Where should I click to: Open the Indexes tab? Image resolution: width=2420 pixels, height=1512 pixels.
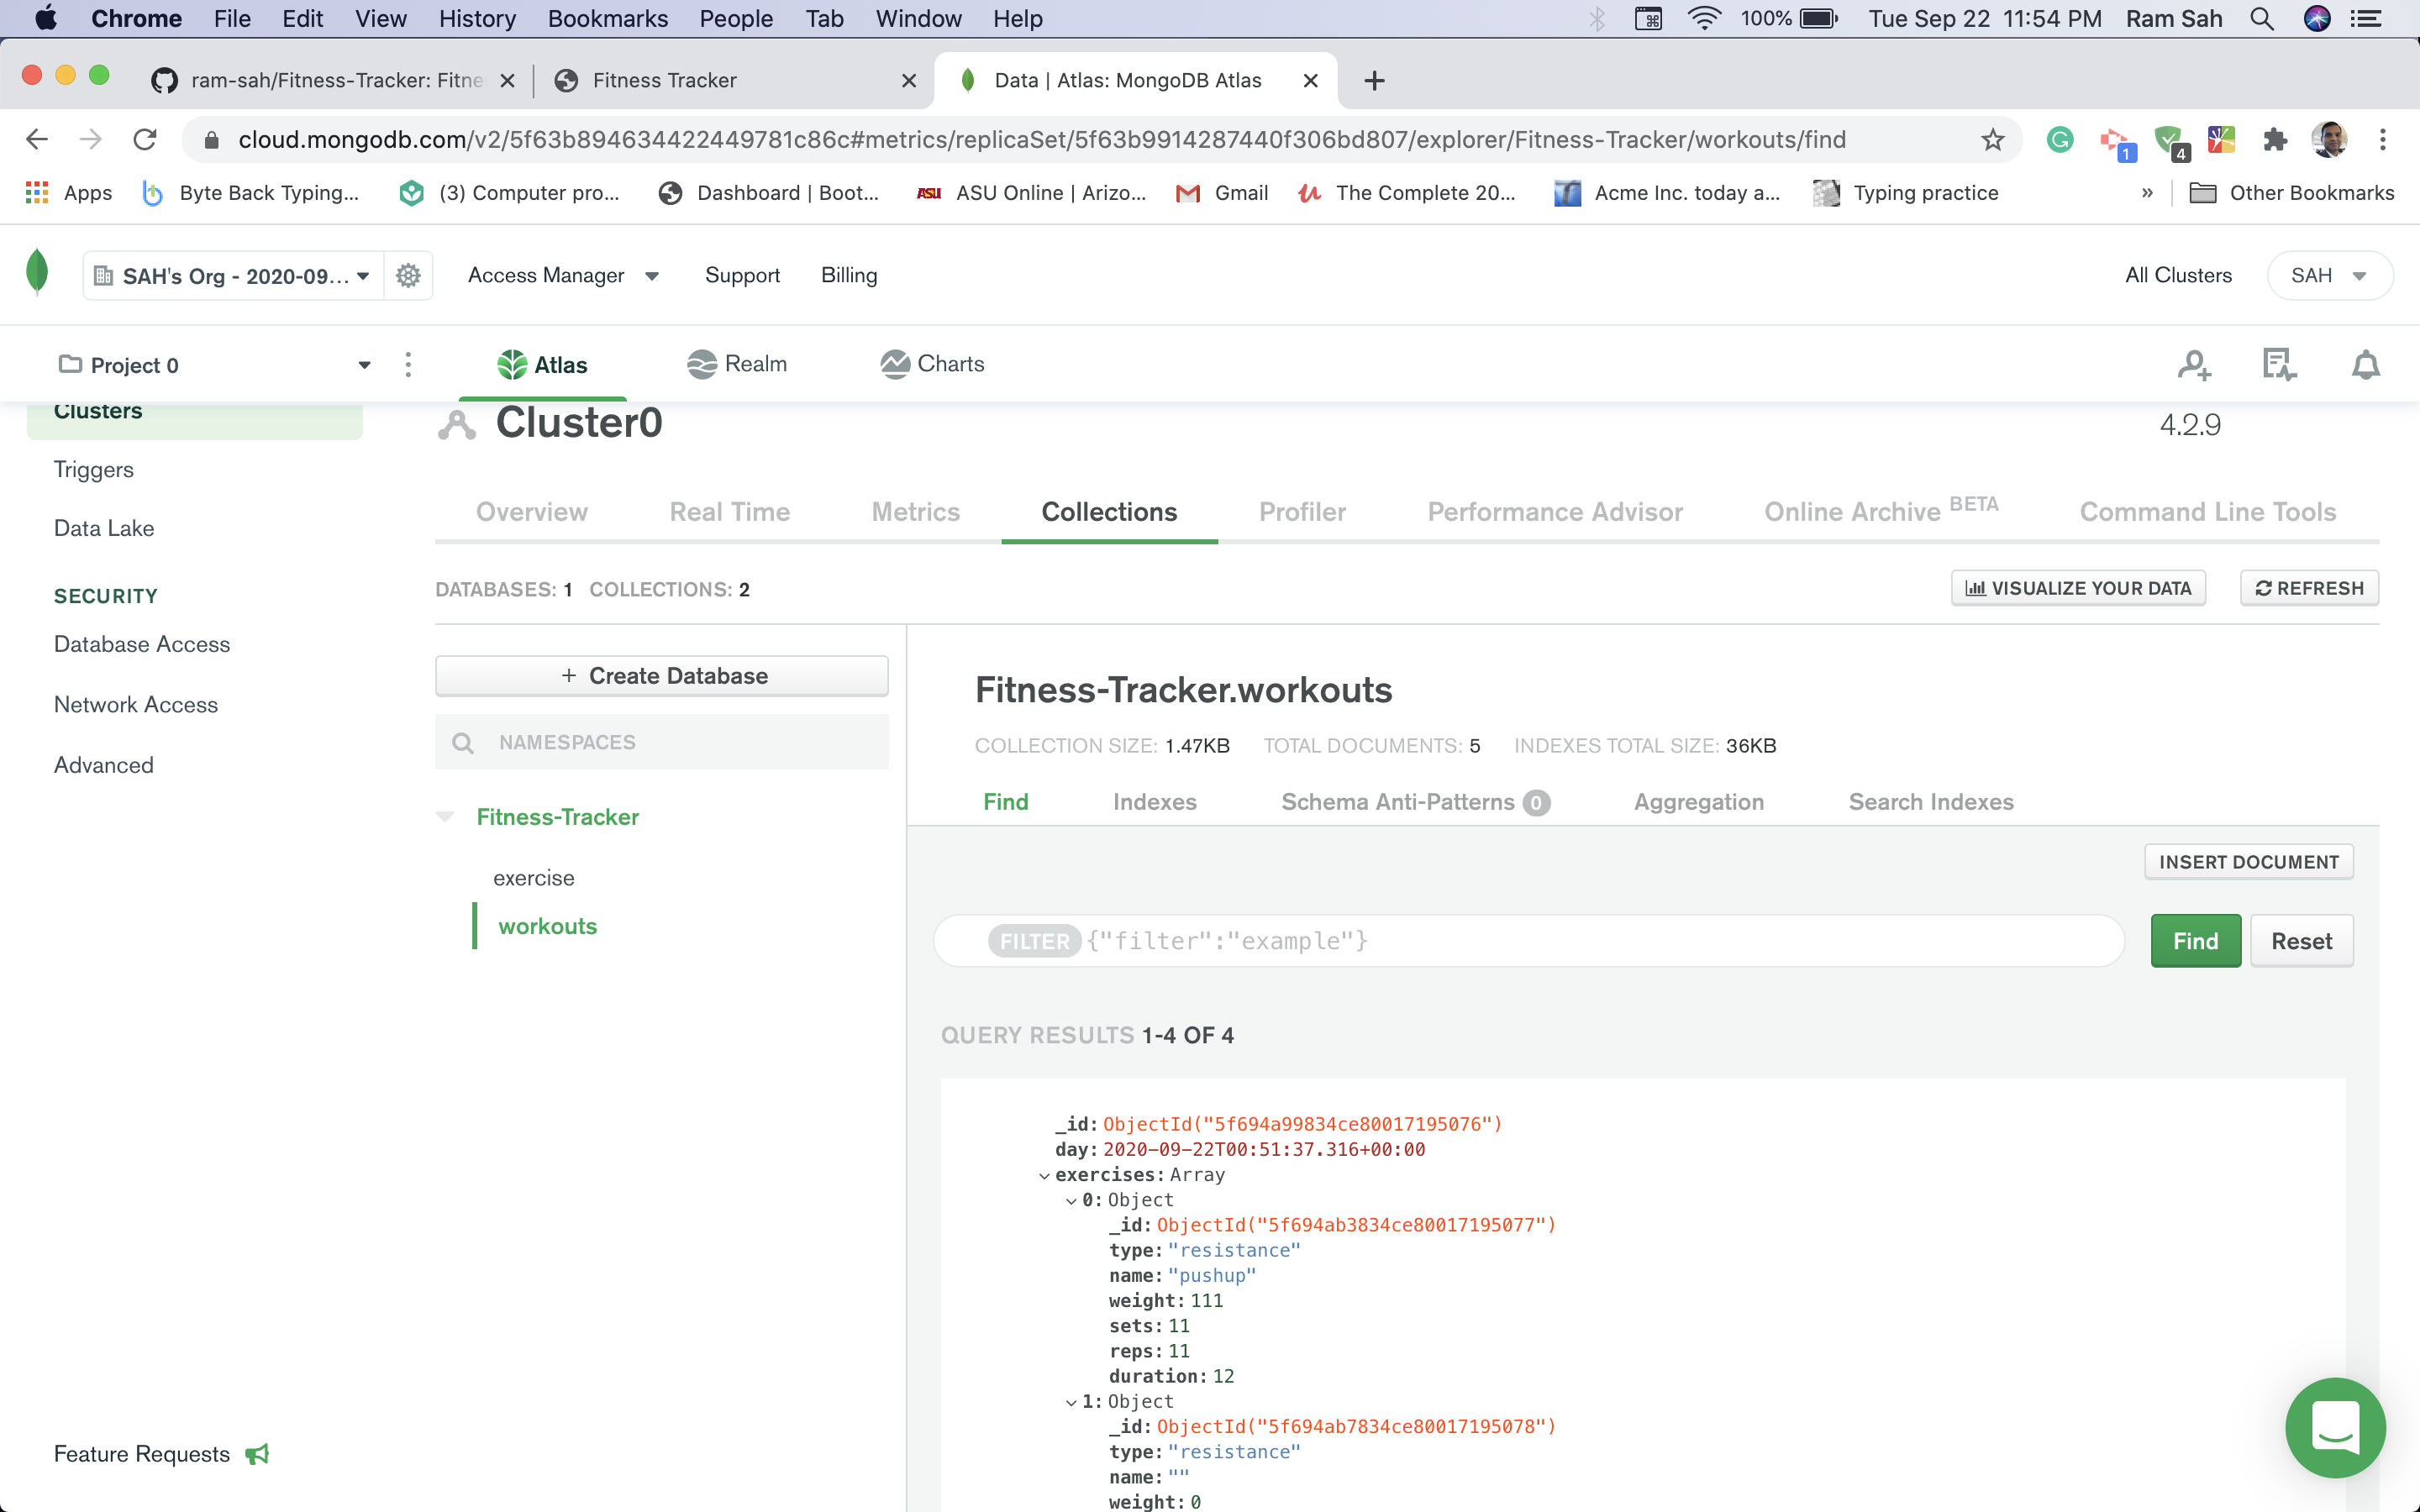(1154, 801)
